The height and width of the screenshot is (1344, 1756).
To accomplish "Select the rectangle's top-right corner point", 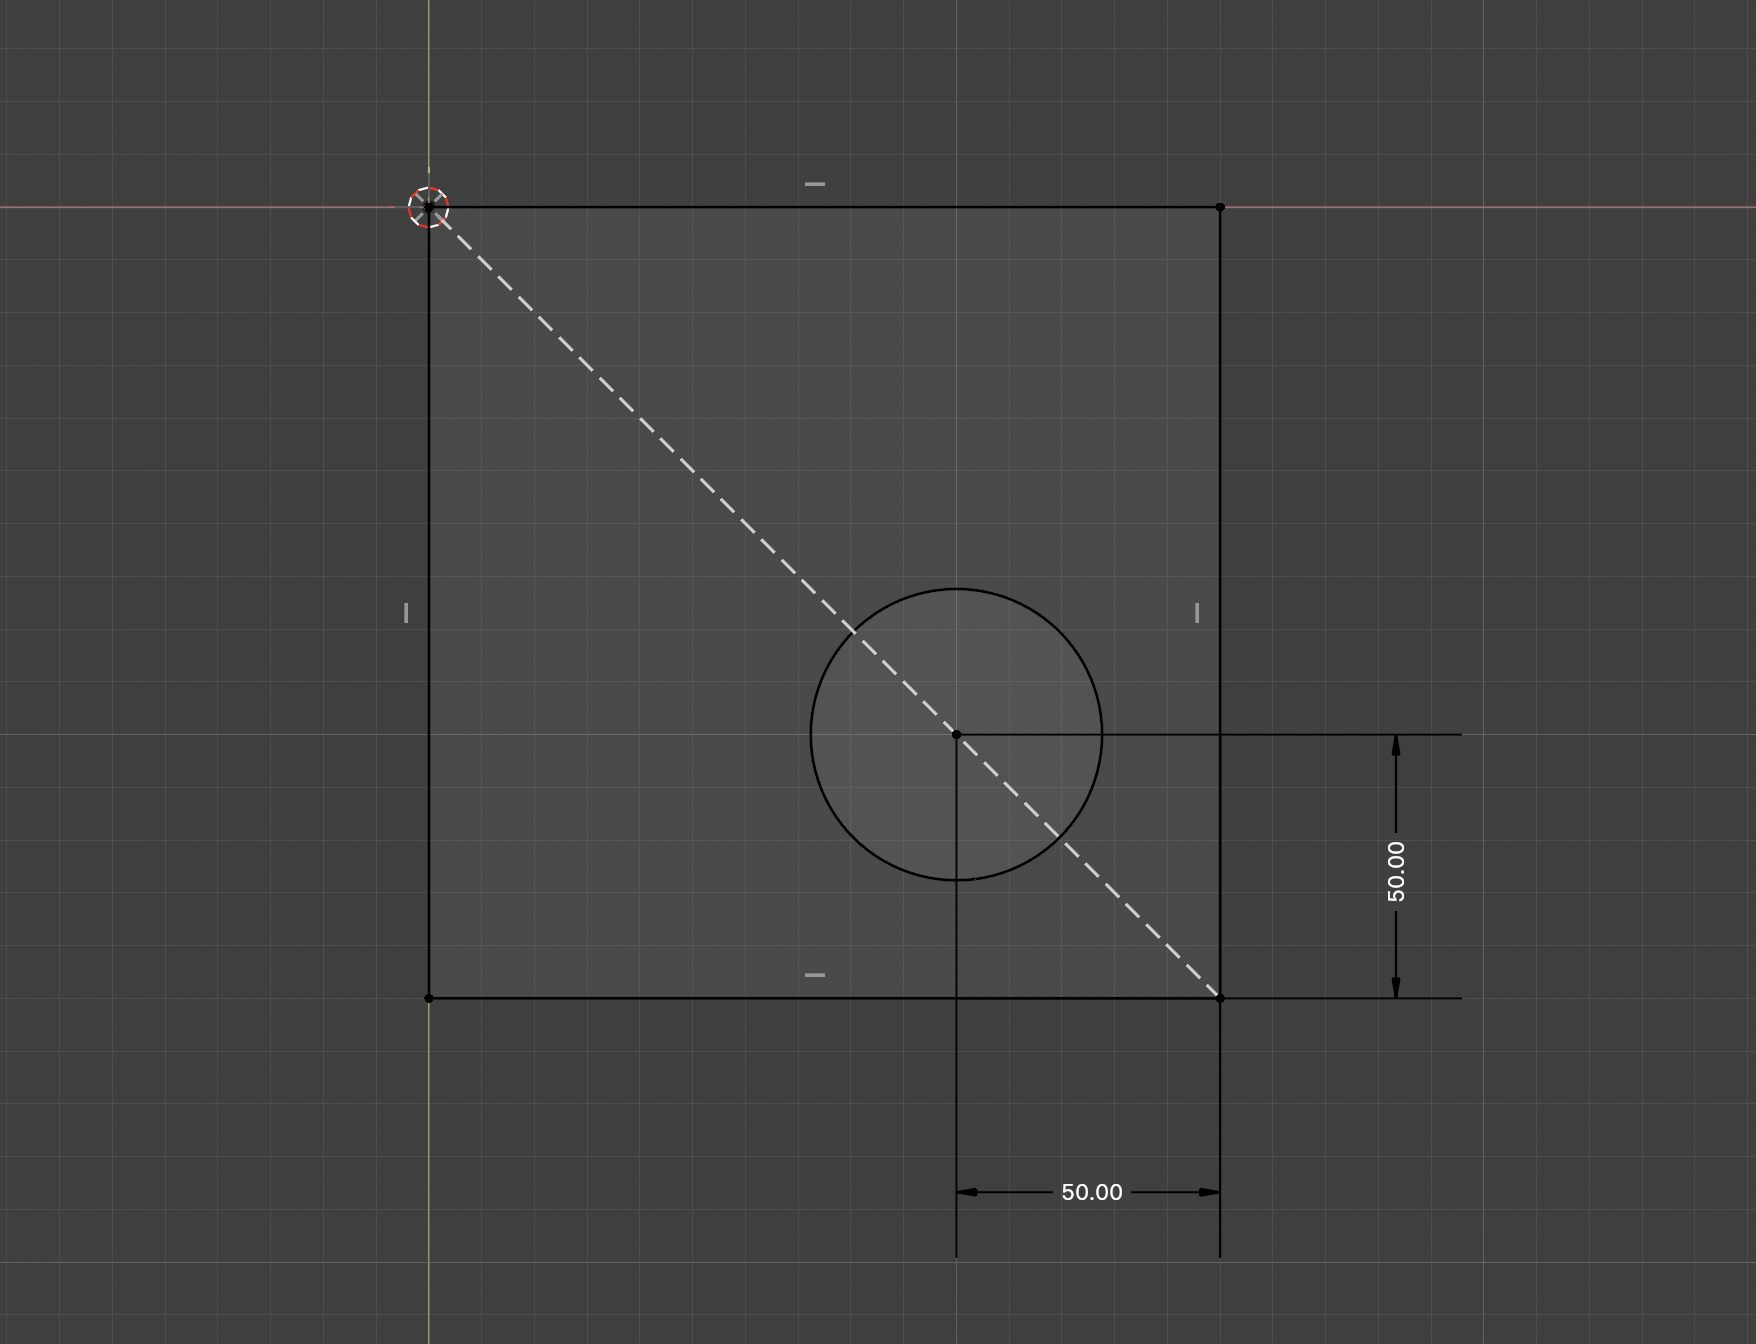I will click(1220, 207).
